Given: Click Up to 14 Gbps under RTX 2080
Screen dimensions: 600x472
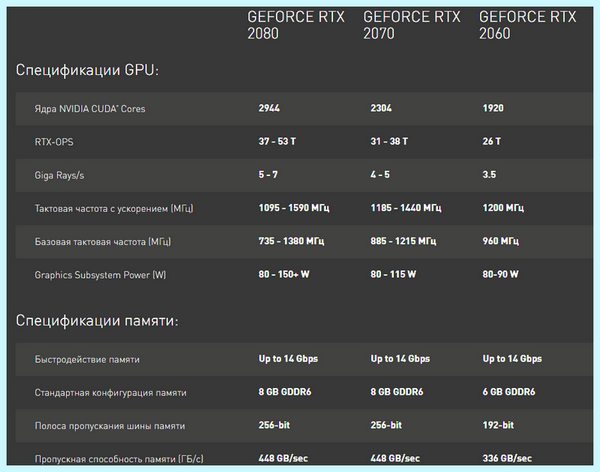Looking at the screenshot, I should click(x=288, y=359).
